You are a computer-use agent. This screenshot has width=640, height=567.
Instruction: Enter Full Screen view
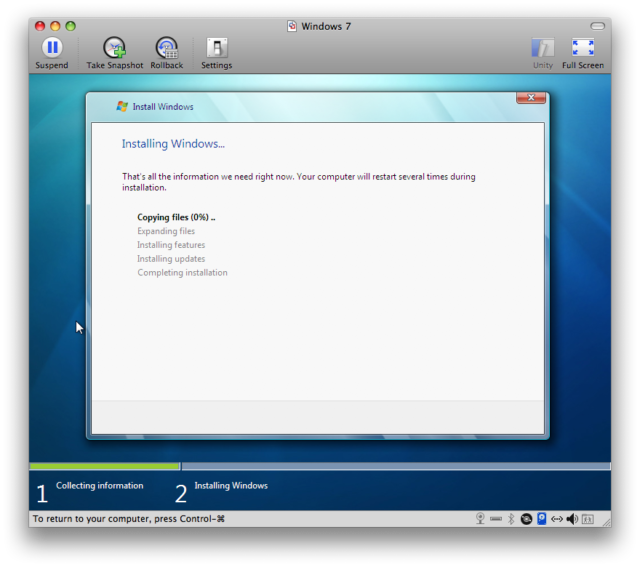(x=582, y=53)
